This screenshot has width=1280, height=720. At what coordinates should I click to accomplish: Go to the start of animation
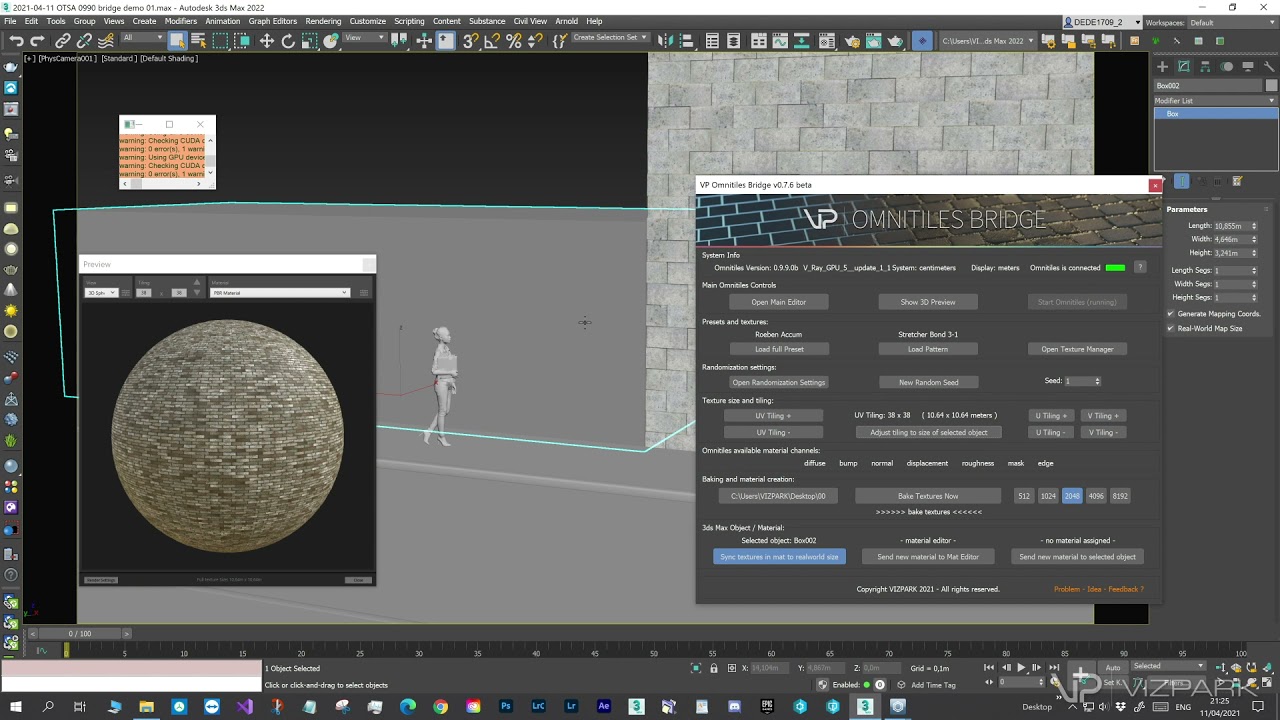pyautogui.click(x=989, y=667)
